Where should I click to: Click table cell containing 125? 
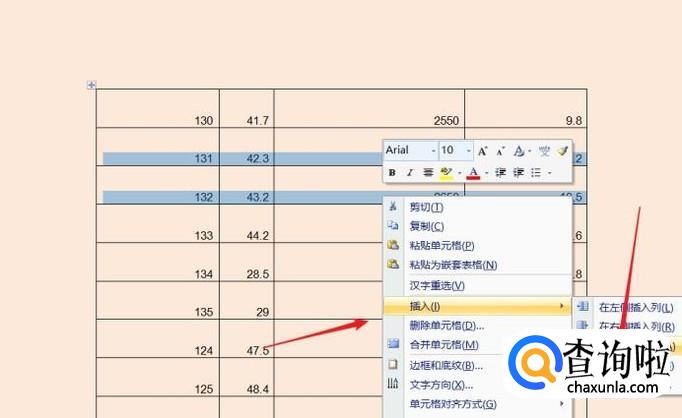[158, 377]
